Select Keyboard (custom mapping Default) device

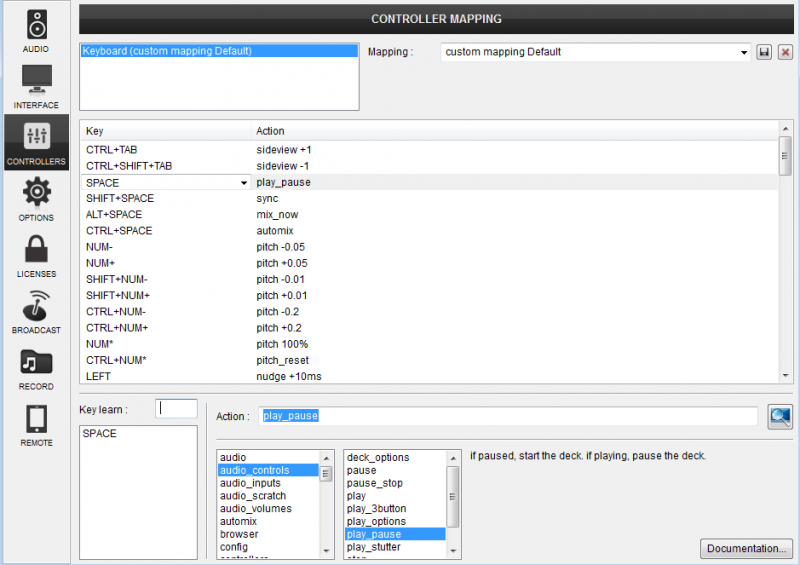[x=167, y=50]
